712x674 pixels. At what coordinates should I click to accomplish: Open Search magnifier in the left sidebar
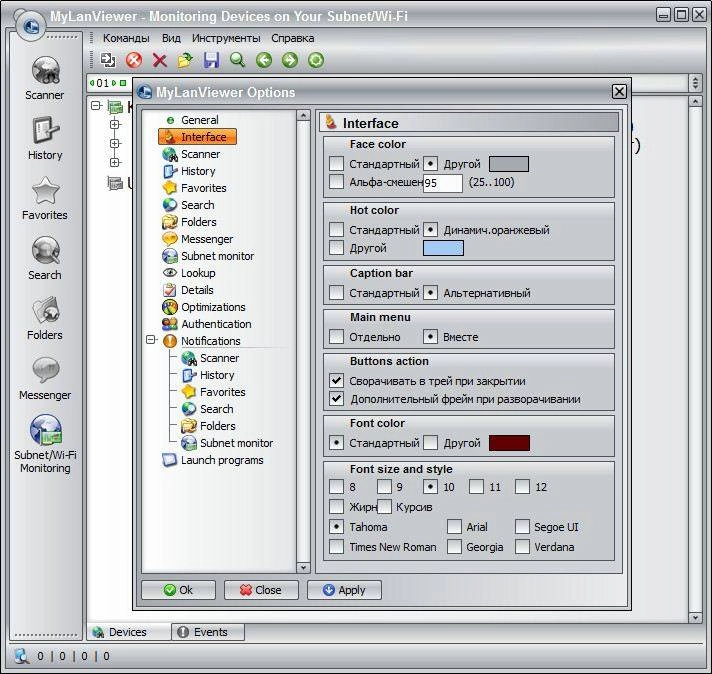(45, 250)
